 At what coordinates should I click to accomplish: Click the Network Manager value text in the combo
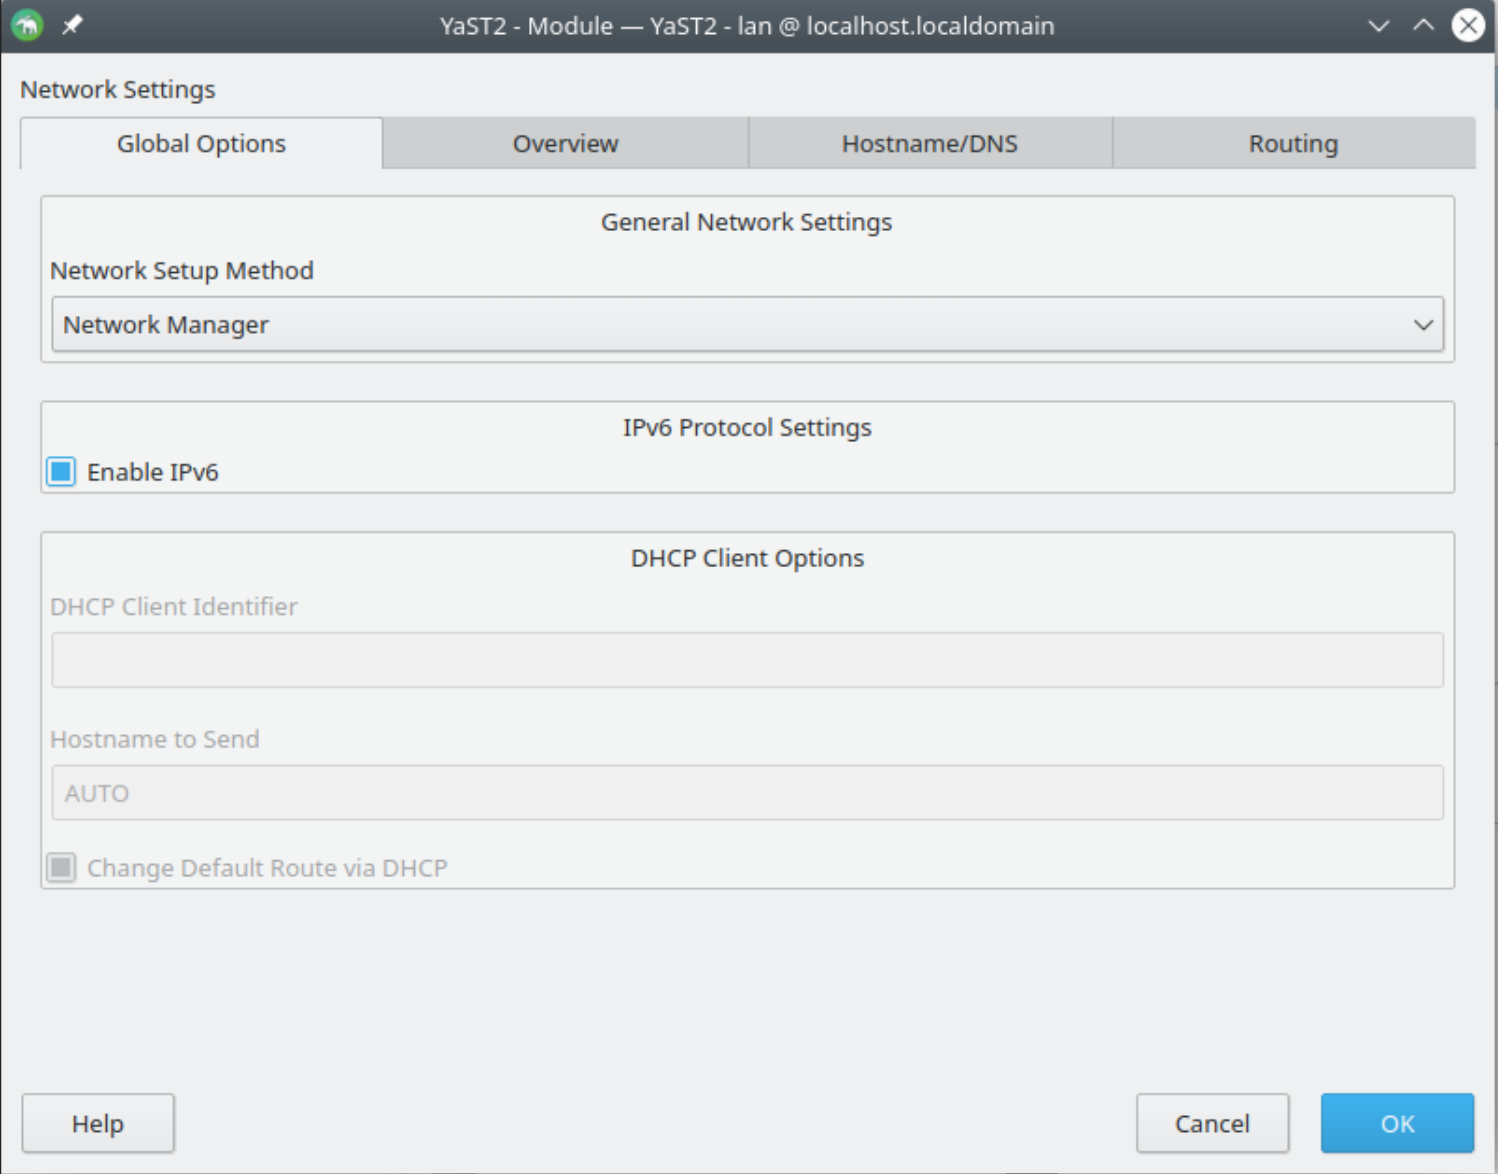click(166, 324)
